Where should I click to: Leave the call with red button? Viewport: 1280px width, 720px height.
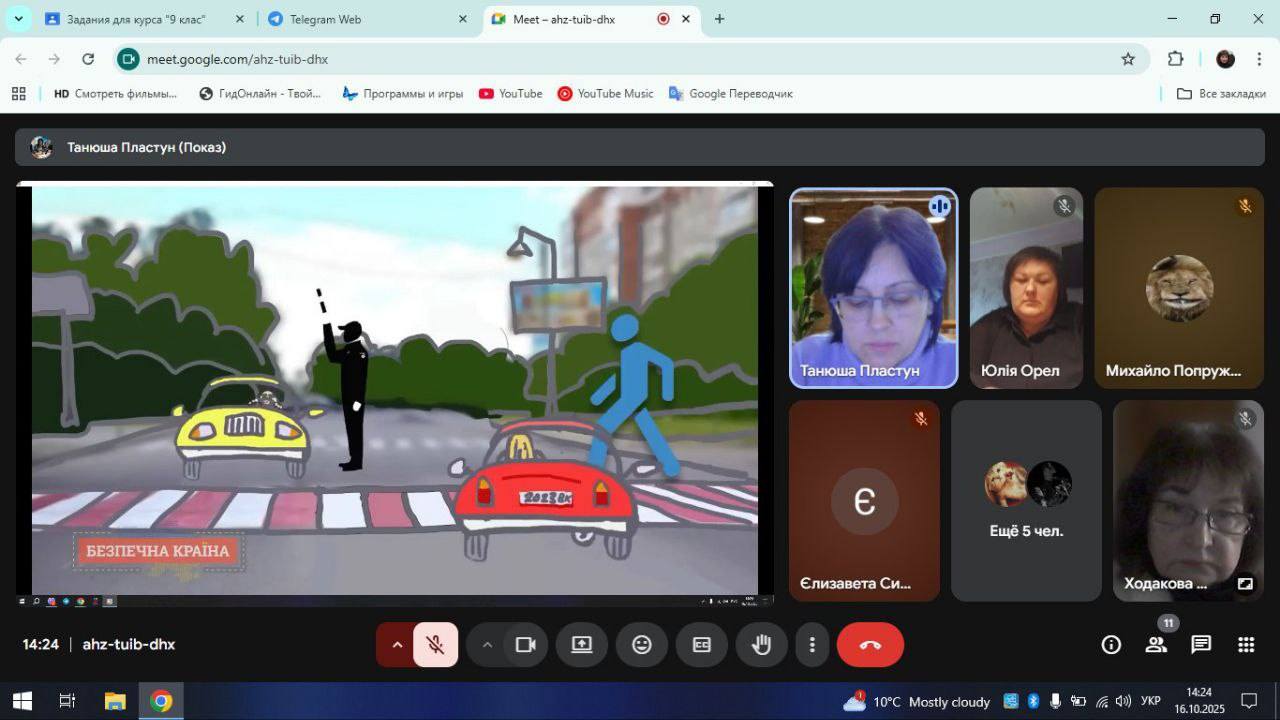tap(870, 645)
